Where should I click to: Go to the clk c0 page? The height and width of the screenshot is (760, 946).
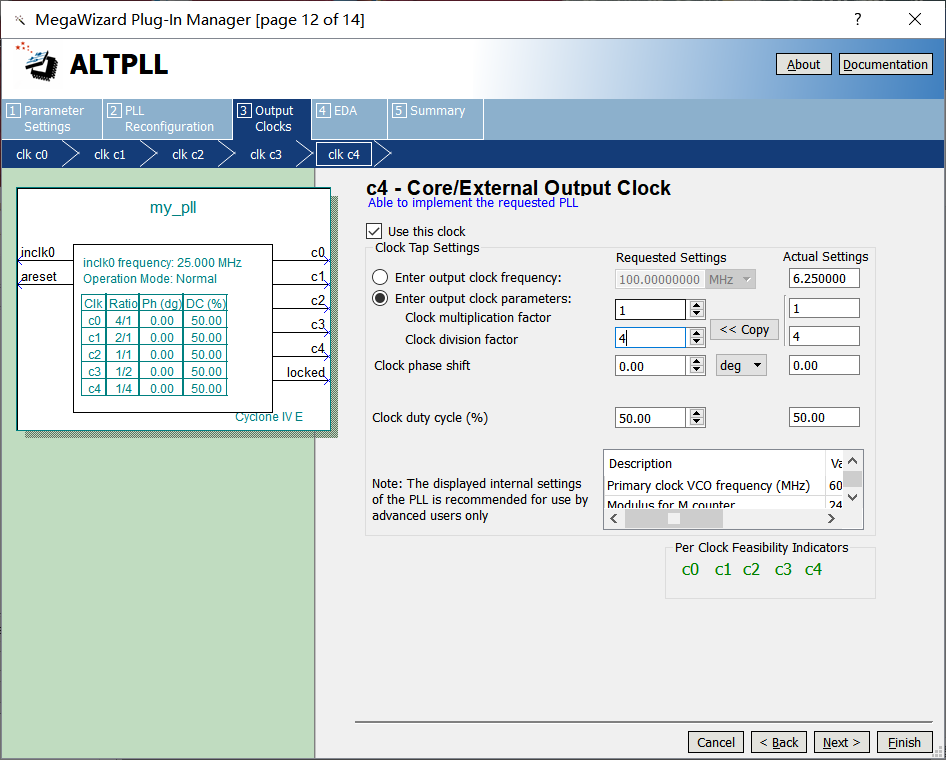(32, 154)
